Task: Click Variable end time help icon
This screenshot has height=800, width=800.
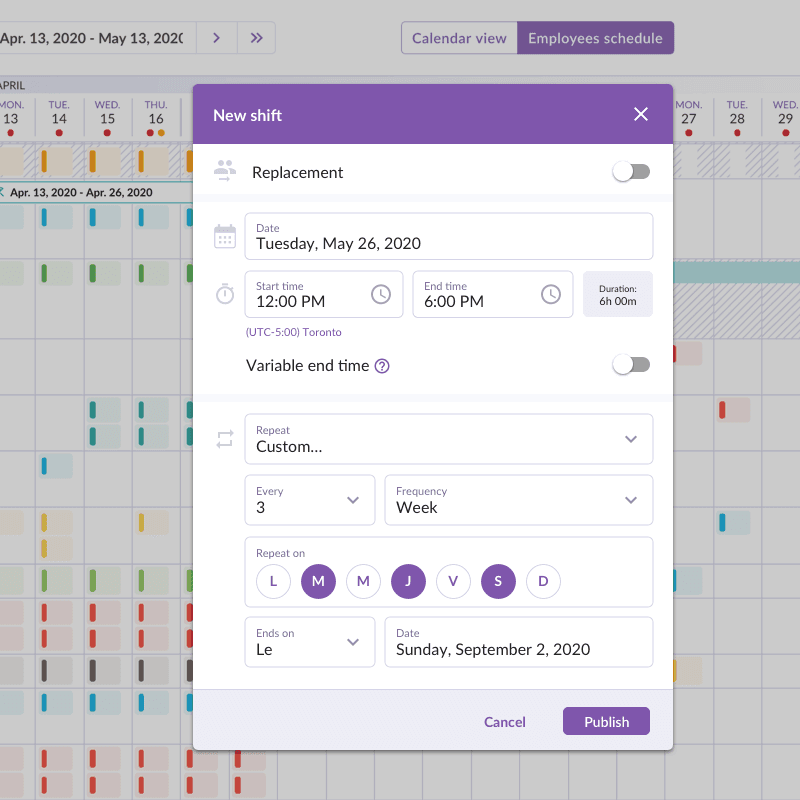Action: 382,366
